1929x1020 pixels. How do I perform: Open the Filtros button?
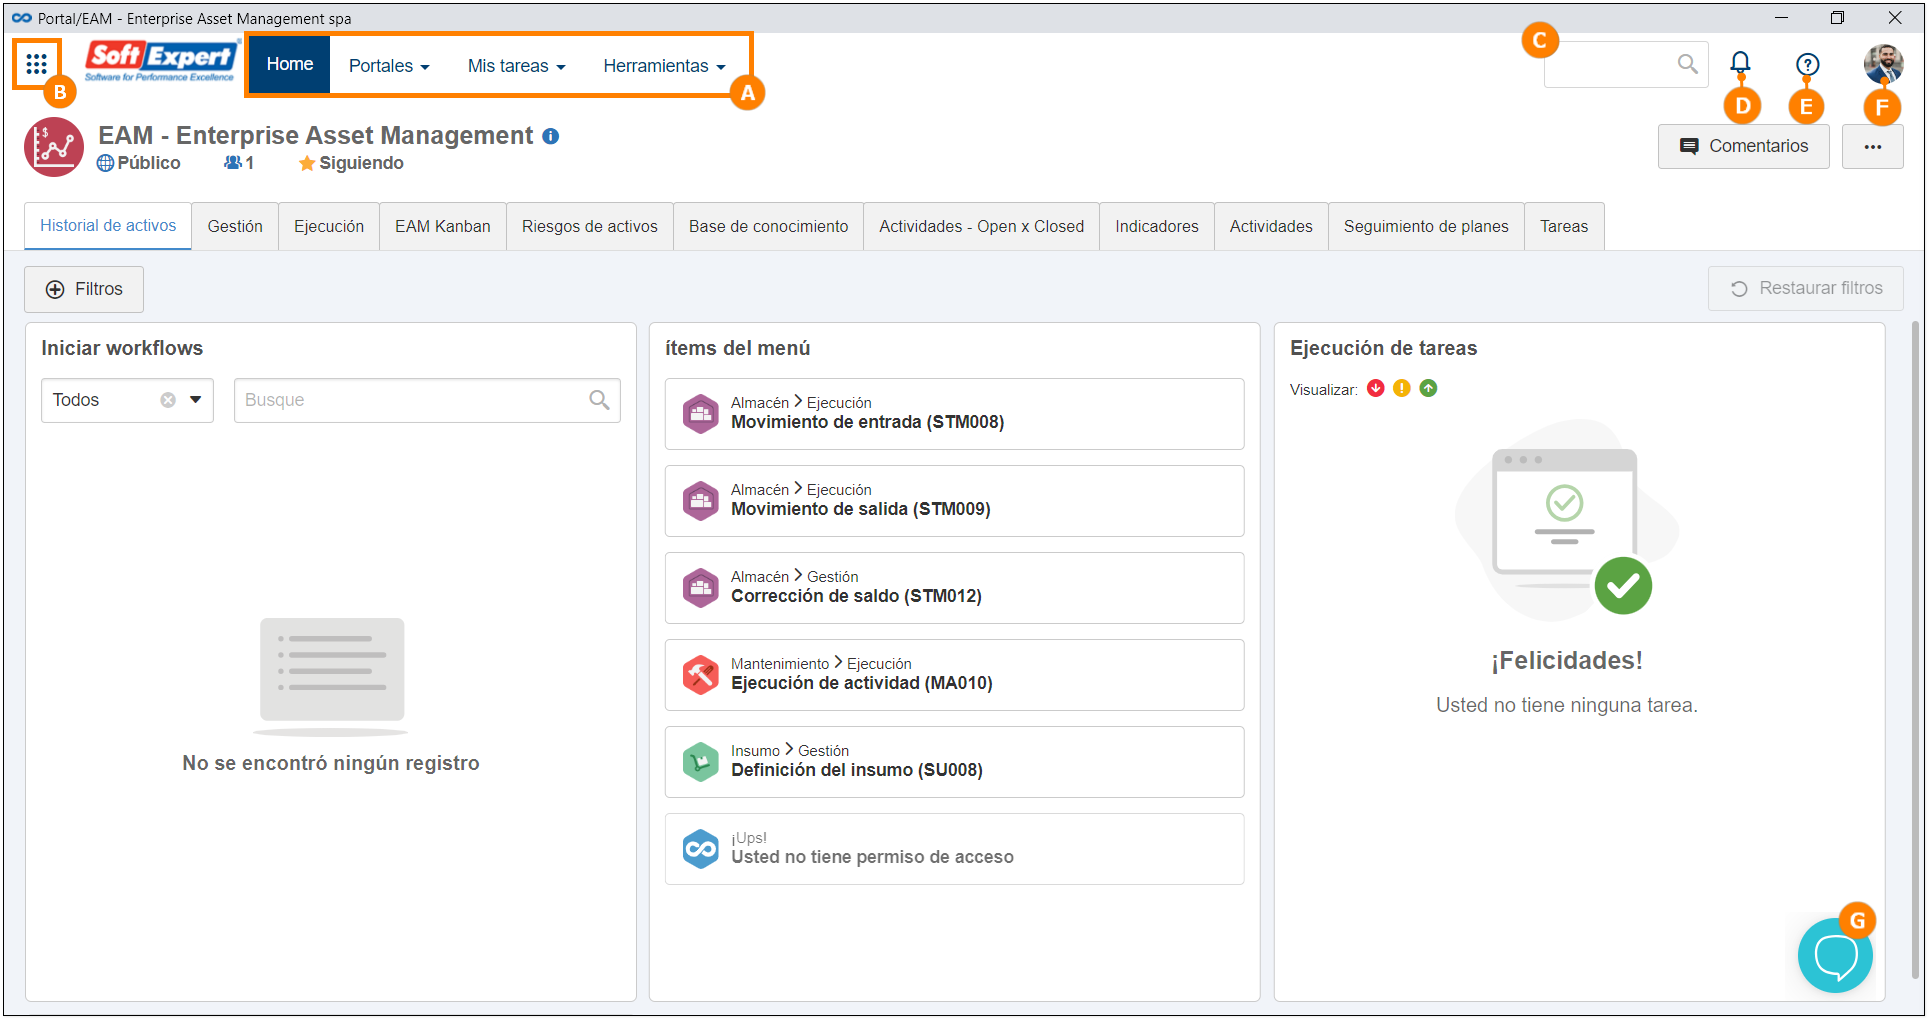point(84,289)
